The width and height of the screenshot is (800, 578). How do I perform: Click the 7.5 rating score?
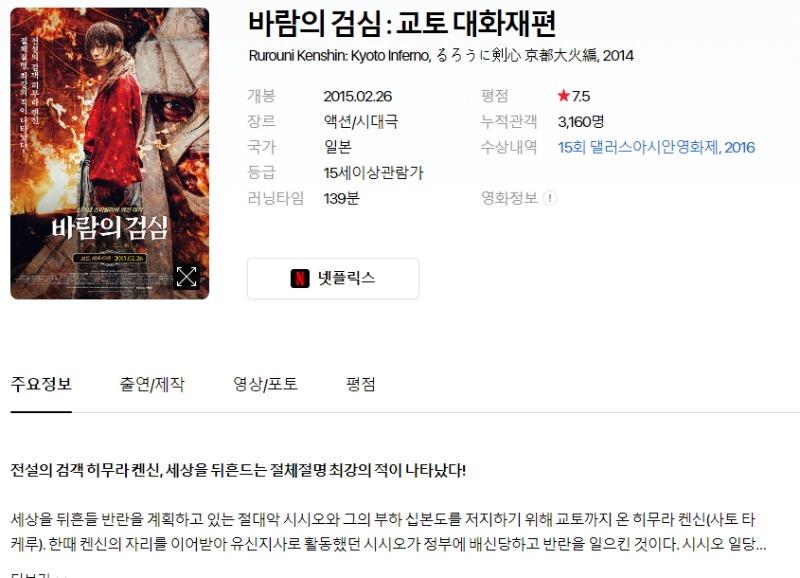tap(581, 96)
